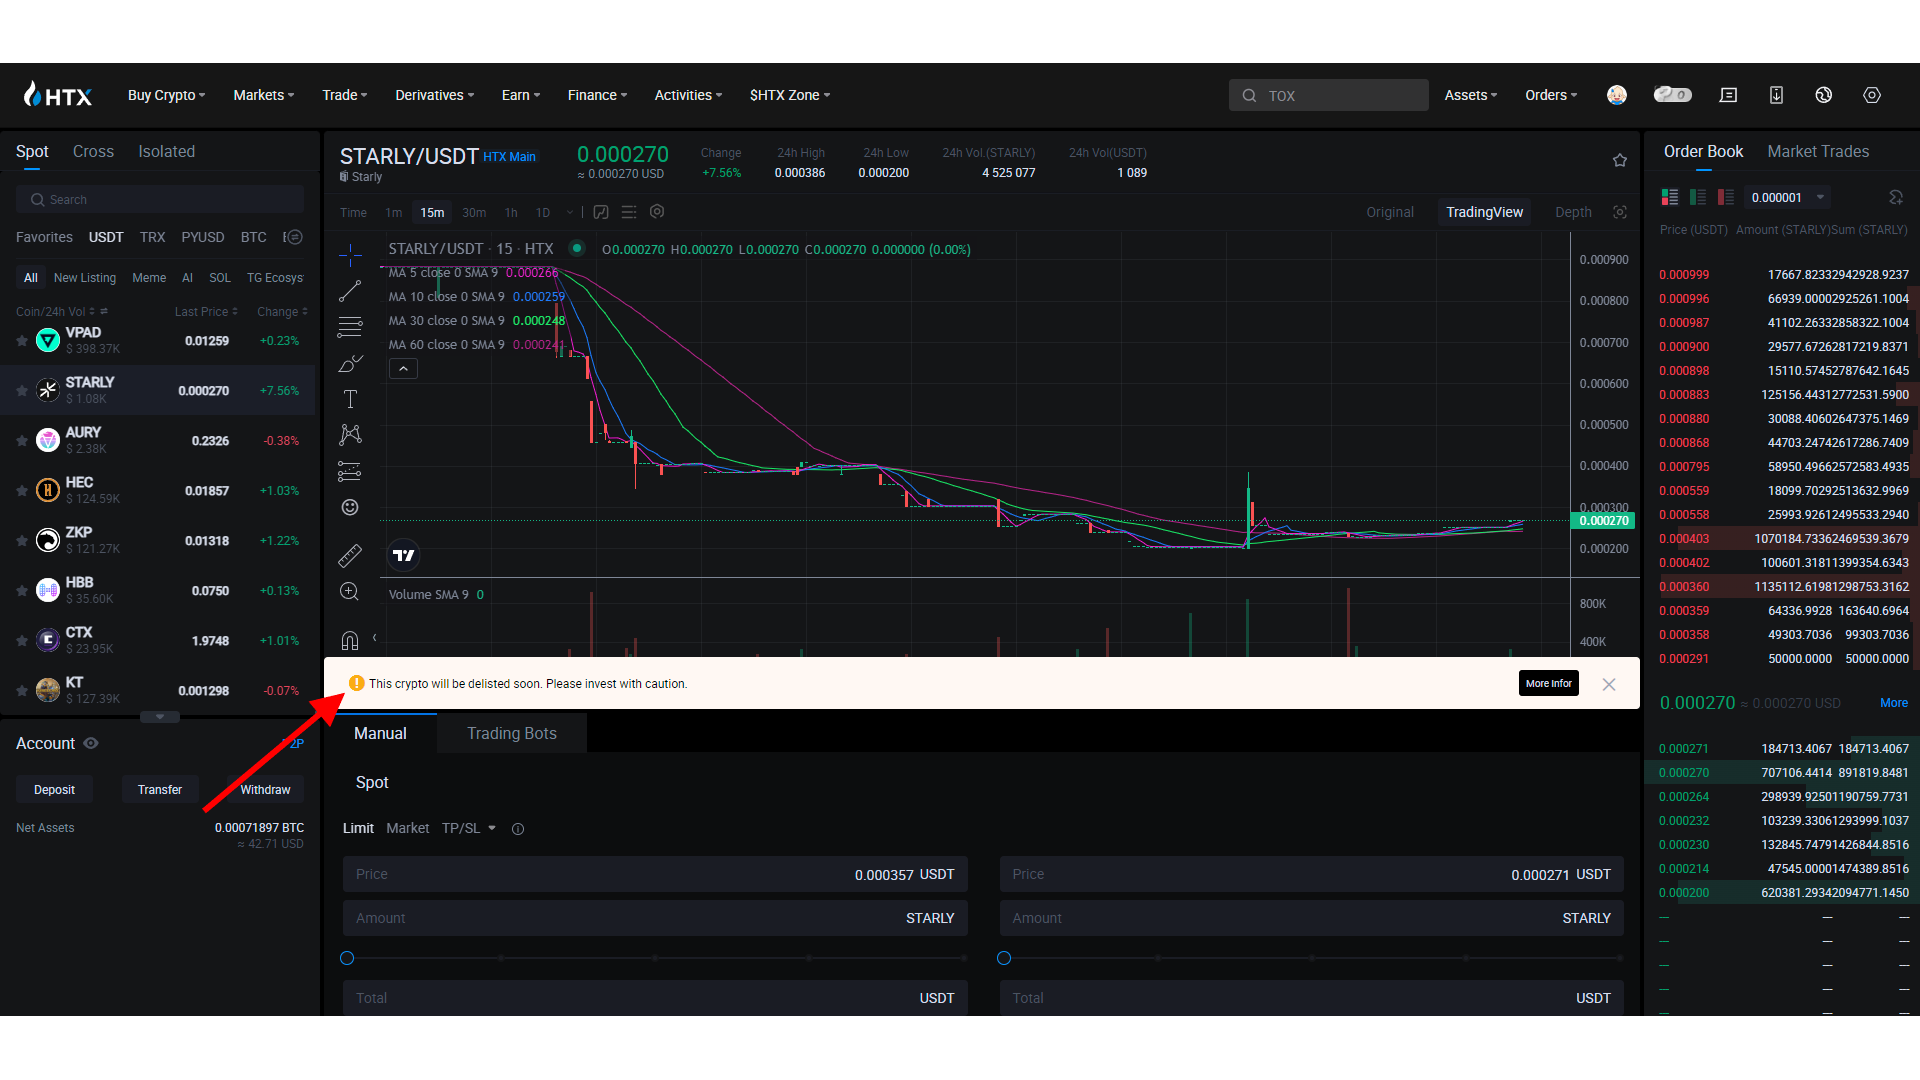
Task: Toggle the header switch showing 0
Action: pos(1672,95)
